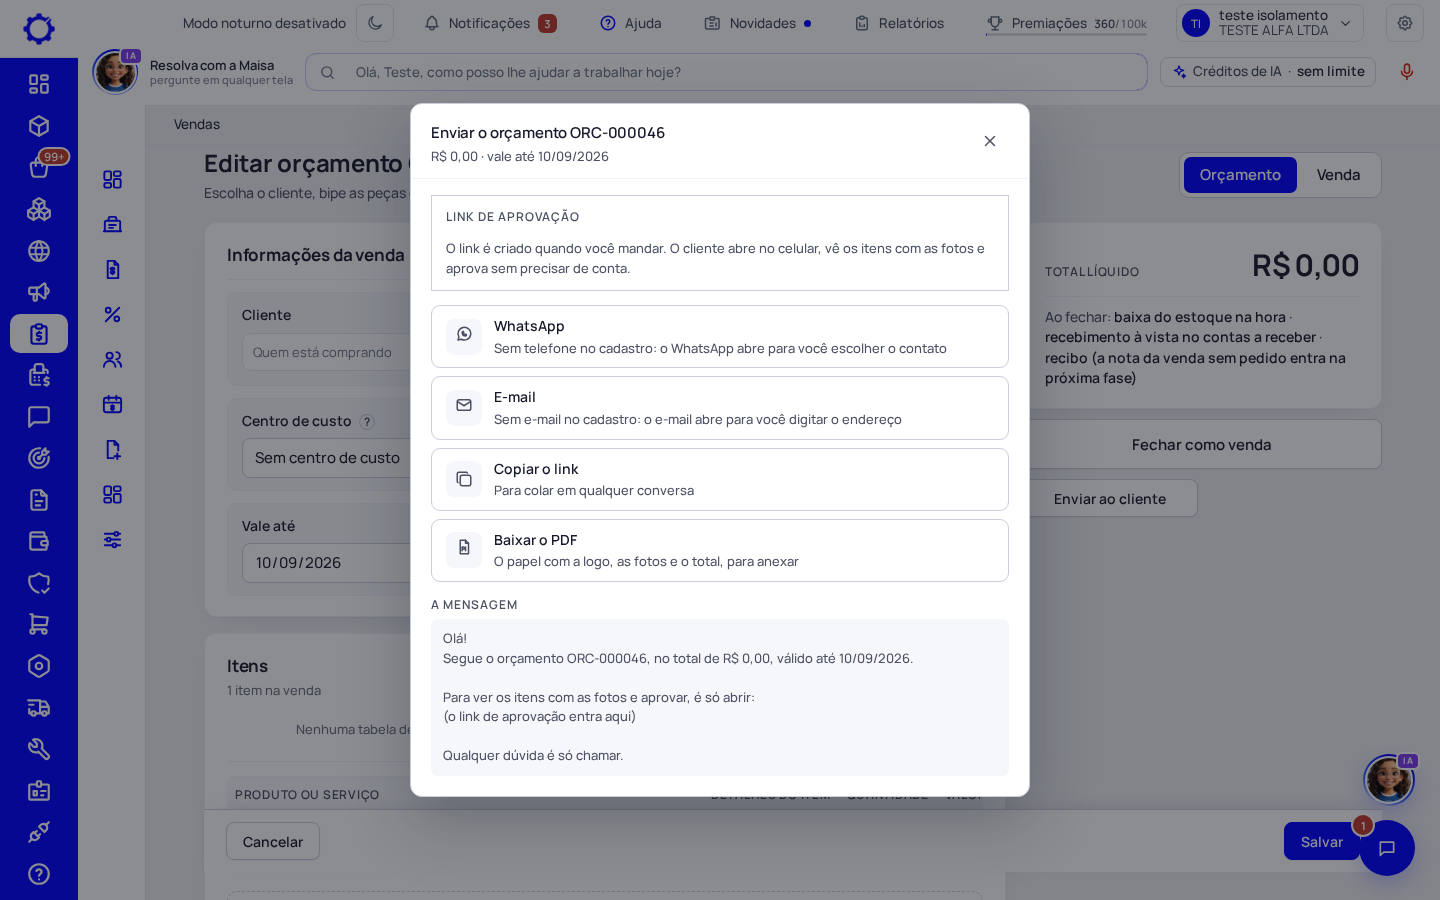Open the globe icon in the sidebar
The image size is (1440, 900).
pos(39,251)
